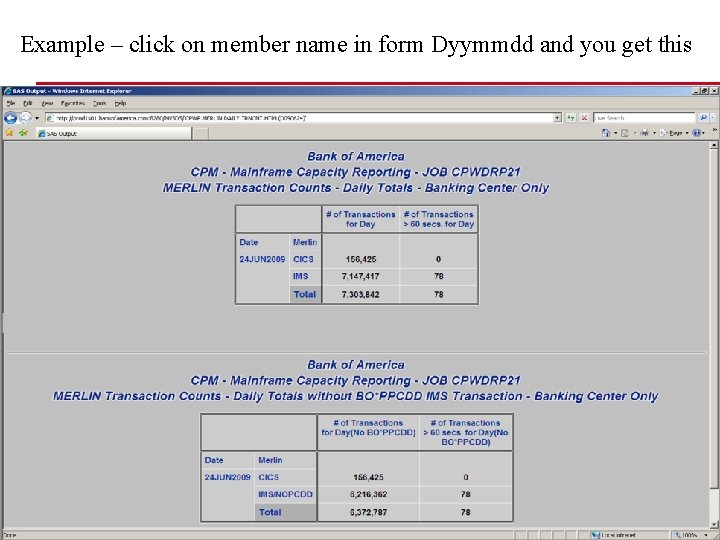Screen dimensions: 720x540
Task: Open the File menu
Action: (x=11, y=103)
